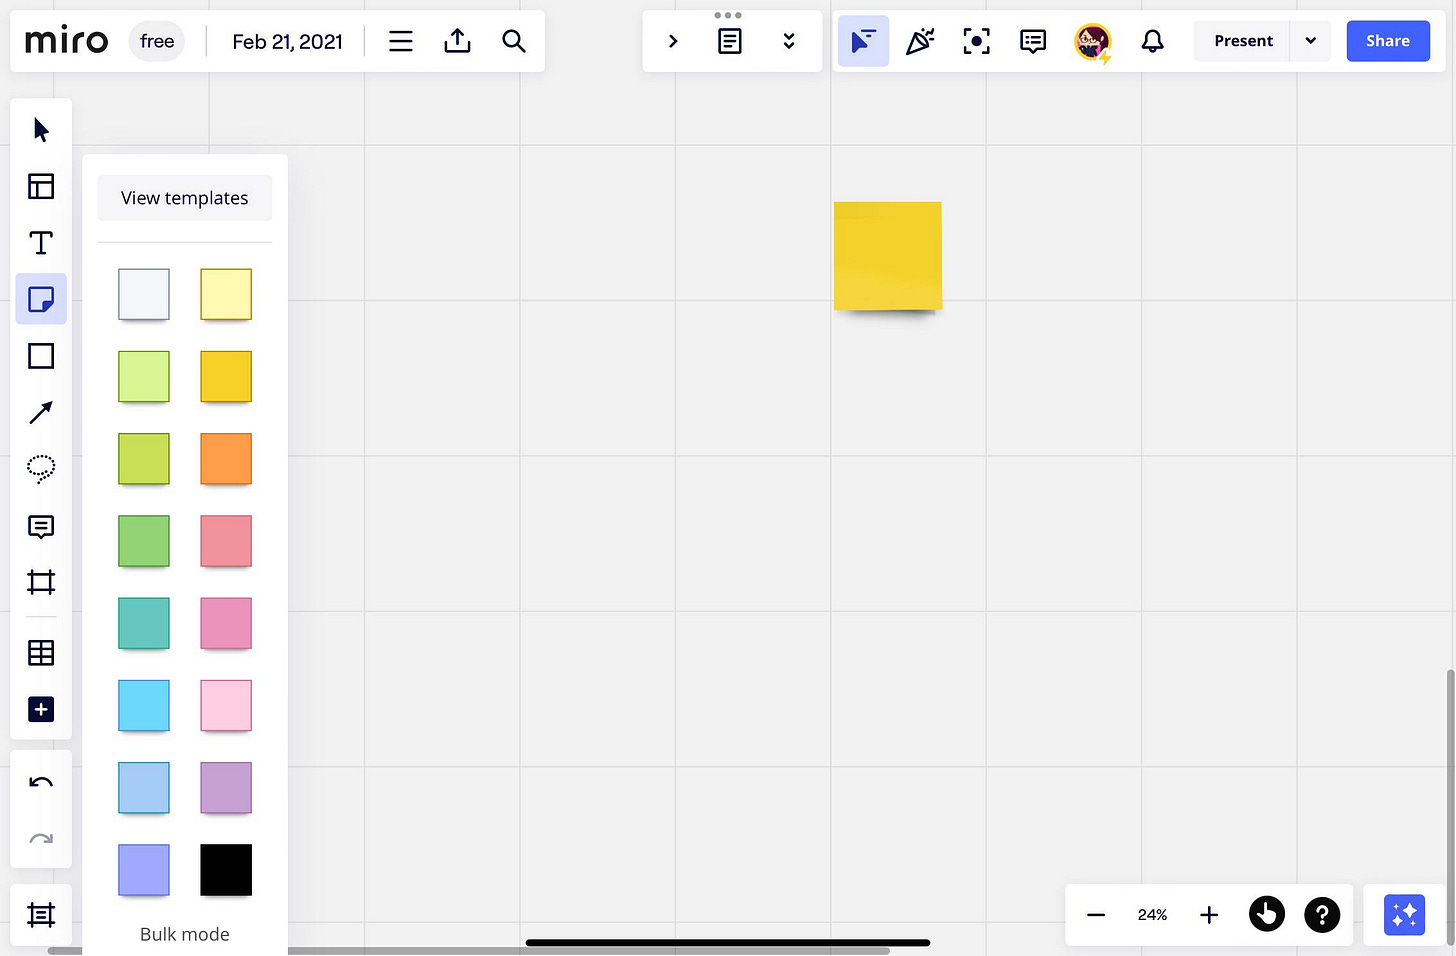Pick the purple lavender sticky color
1456x956 pixels.
[226, 787]
